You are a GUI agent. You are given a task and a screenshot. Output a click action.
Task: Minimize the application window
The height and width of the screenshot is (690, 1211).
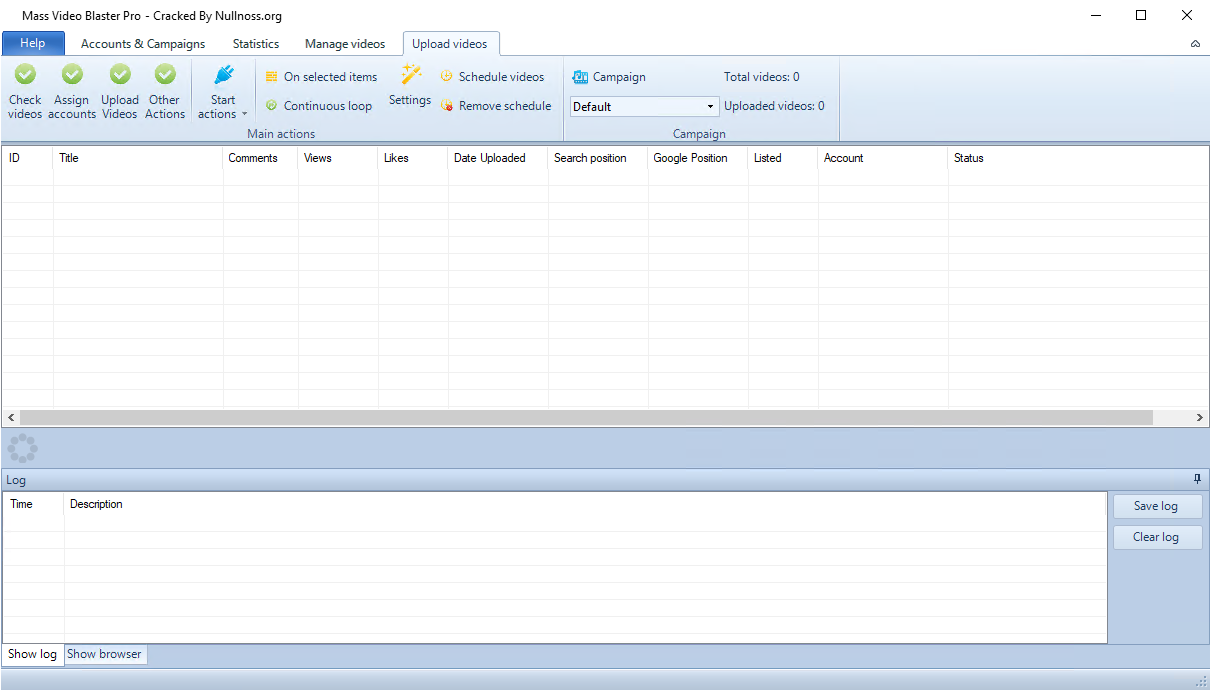(x=1095, y=15)
